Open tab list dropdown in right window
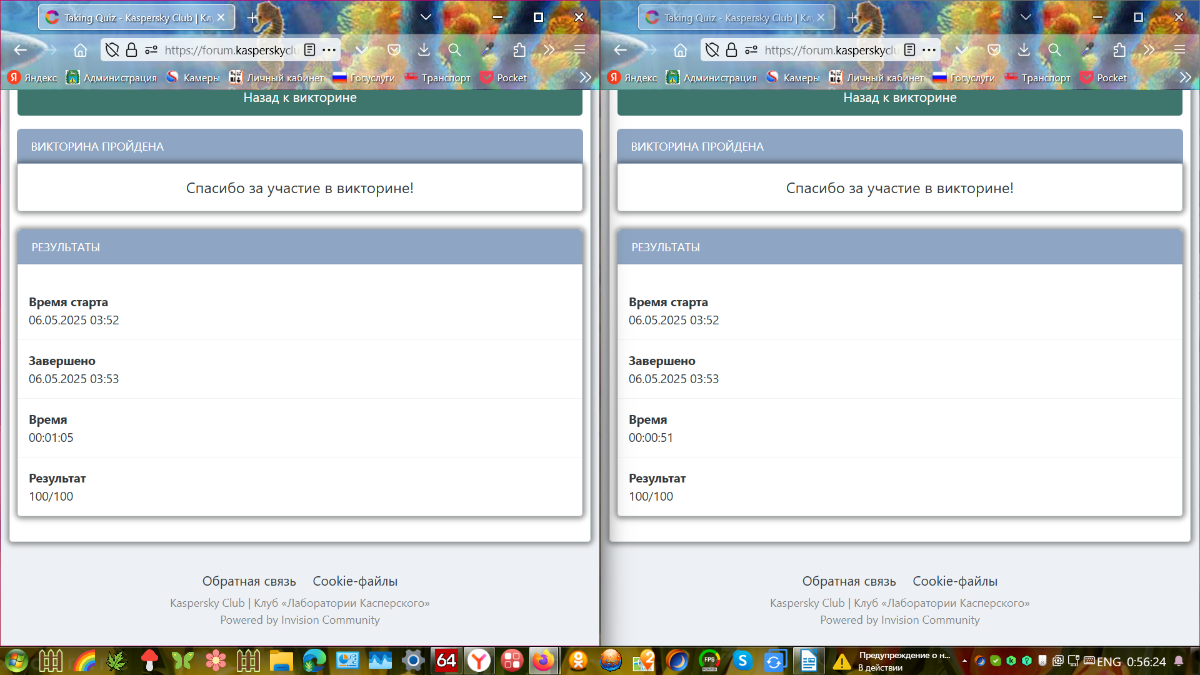The width and height of the screenshot is (1200, 675). pos(1025,17)
